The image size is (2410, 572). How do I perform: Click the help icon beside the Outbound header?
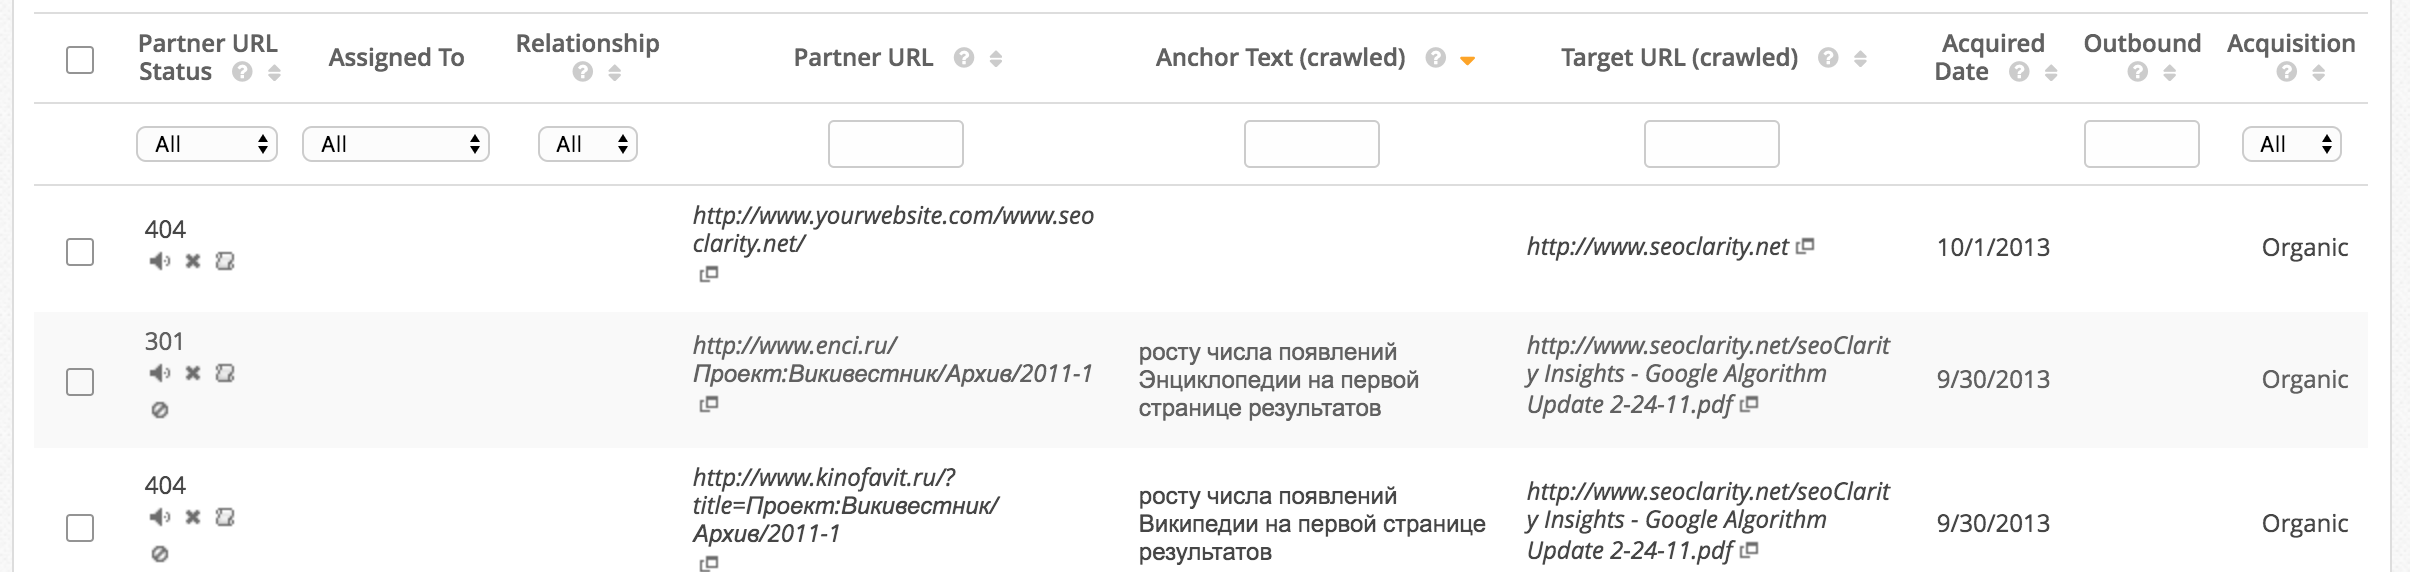2138,72
